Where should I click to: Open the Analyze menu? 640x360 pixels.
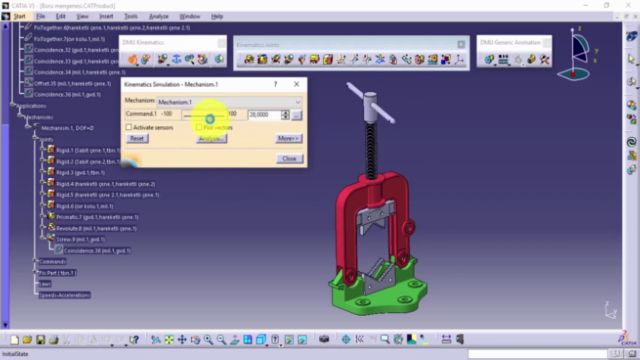point(158,16)
